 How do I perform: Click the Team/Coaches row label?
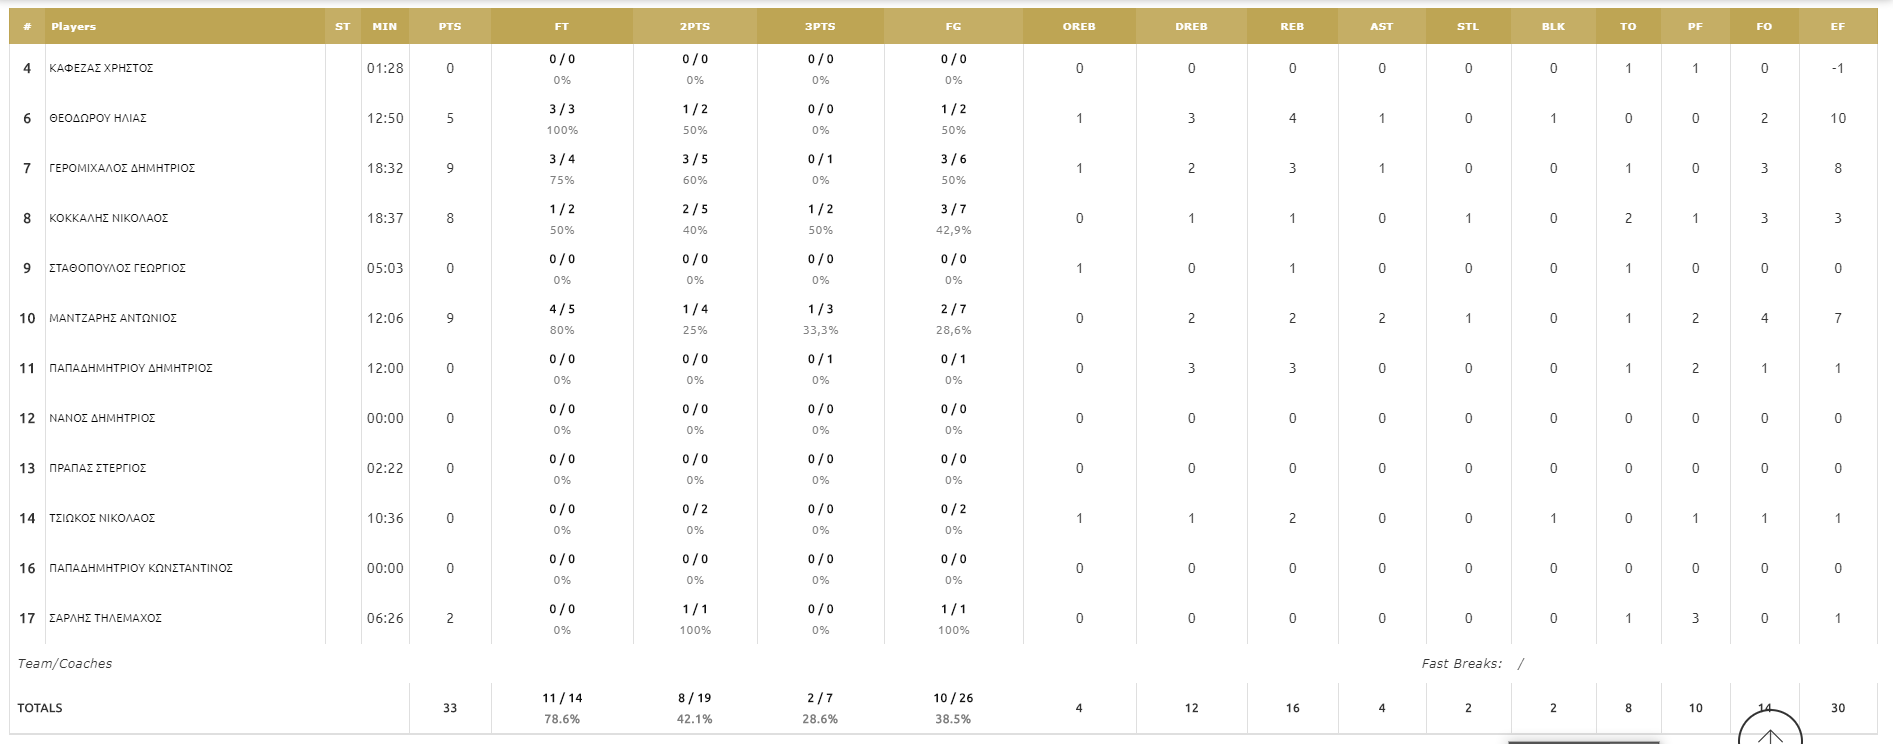point(65,663)
